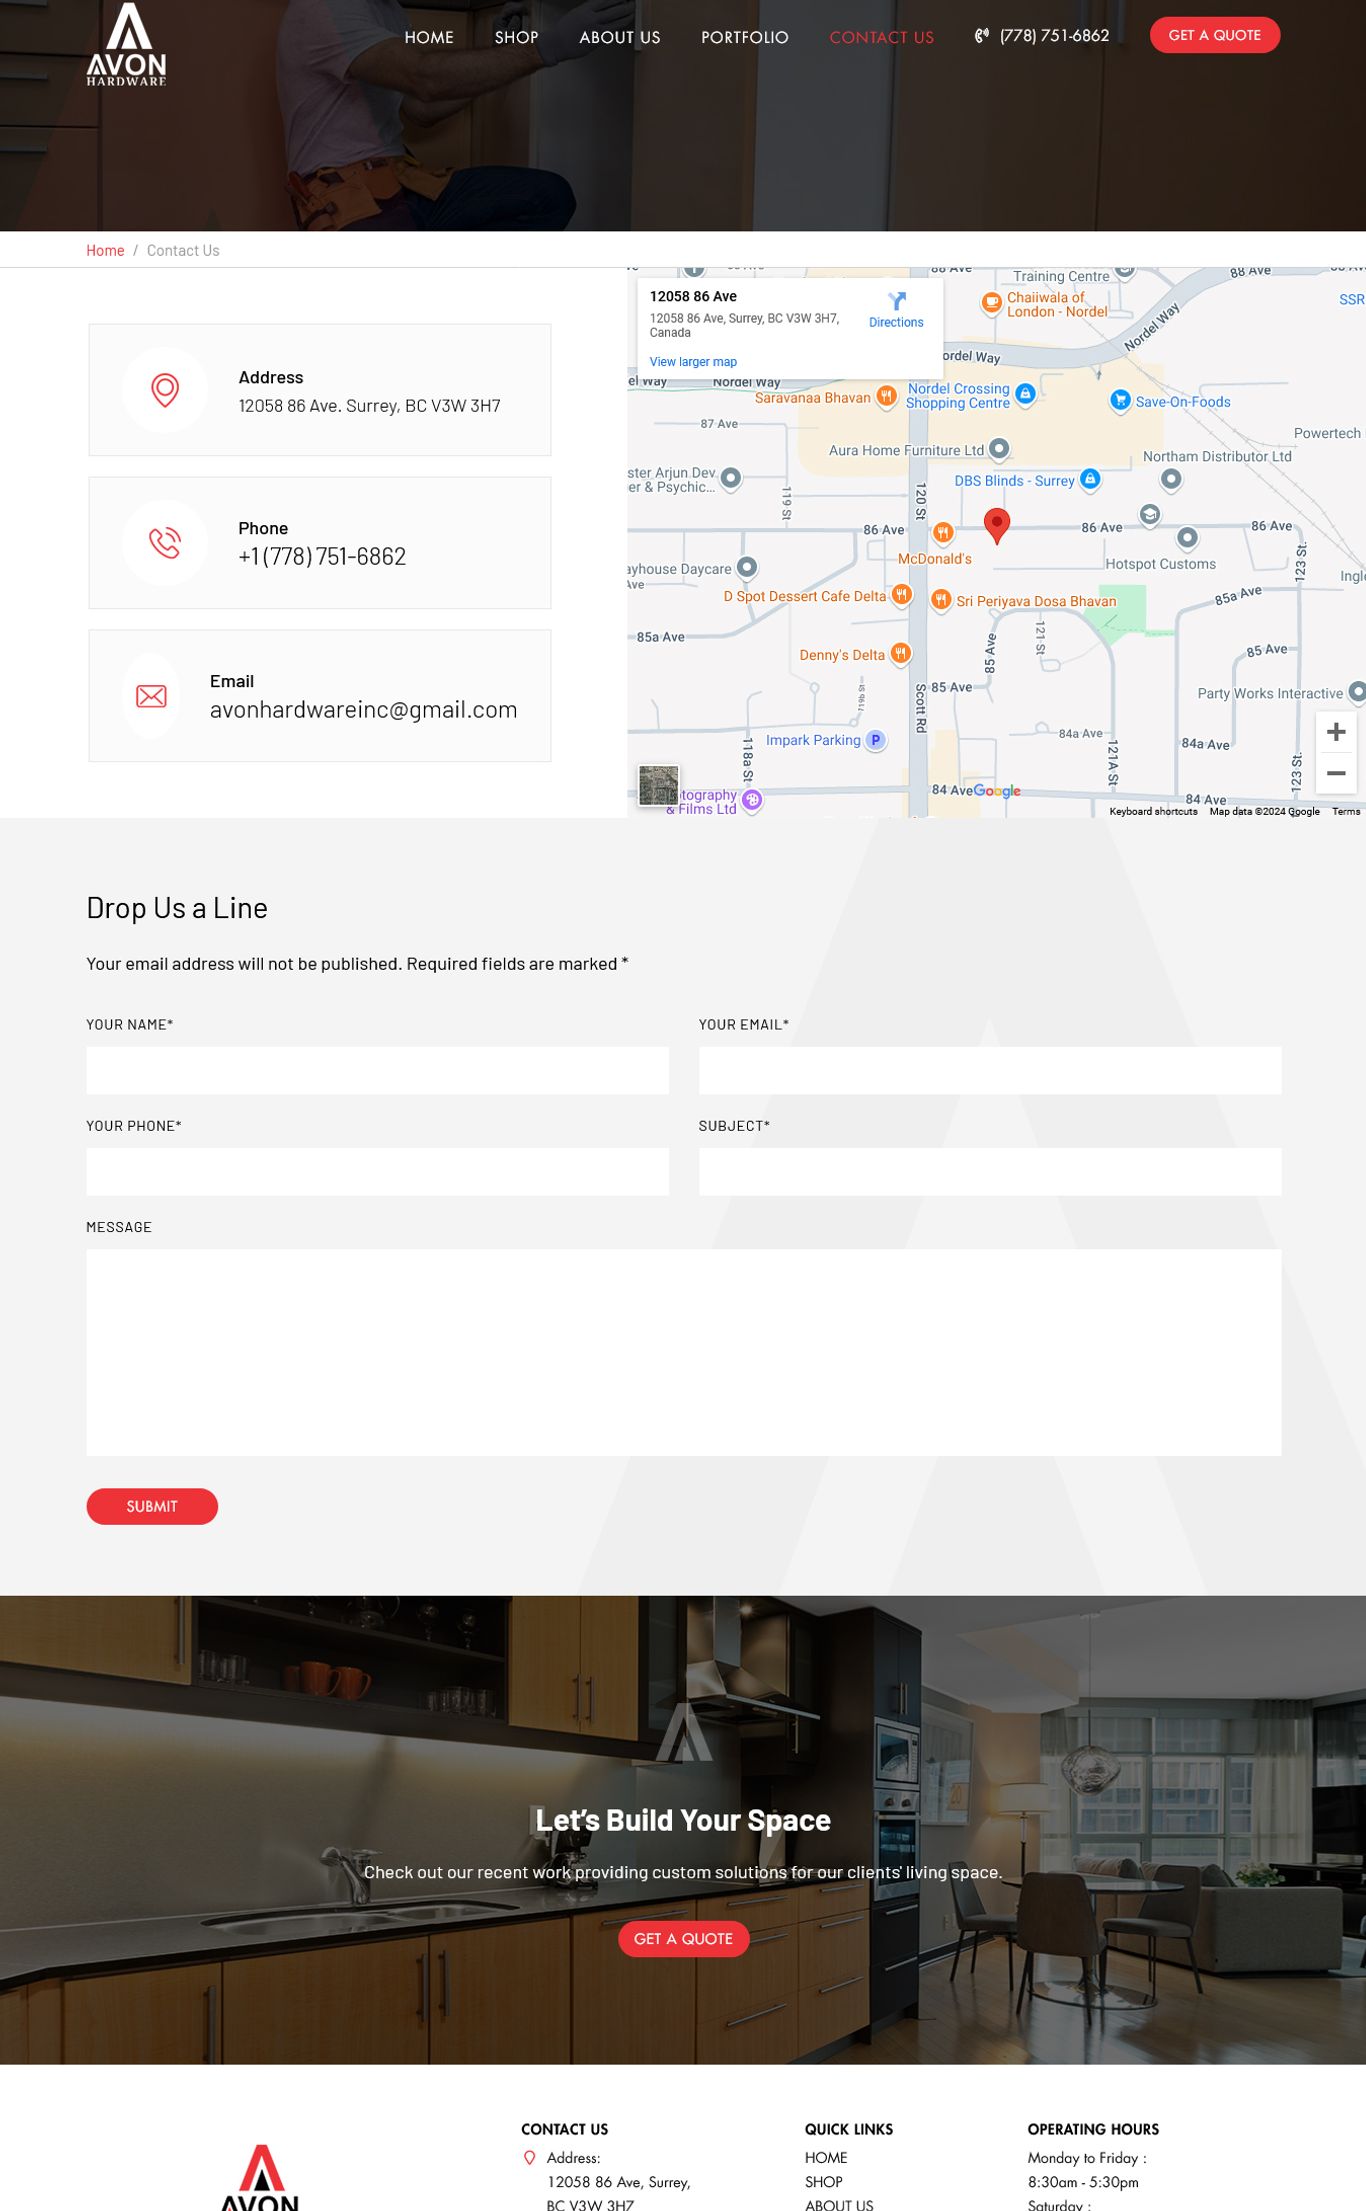The width and height of the screenshot is (1366, 2211).
Task: Click the footer Avon logo
Action: point(260,2178)
